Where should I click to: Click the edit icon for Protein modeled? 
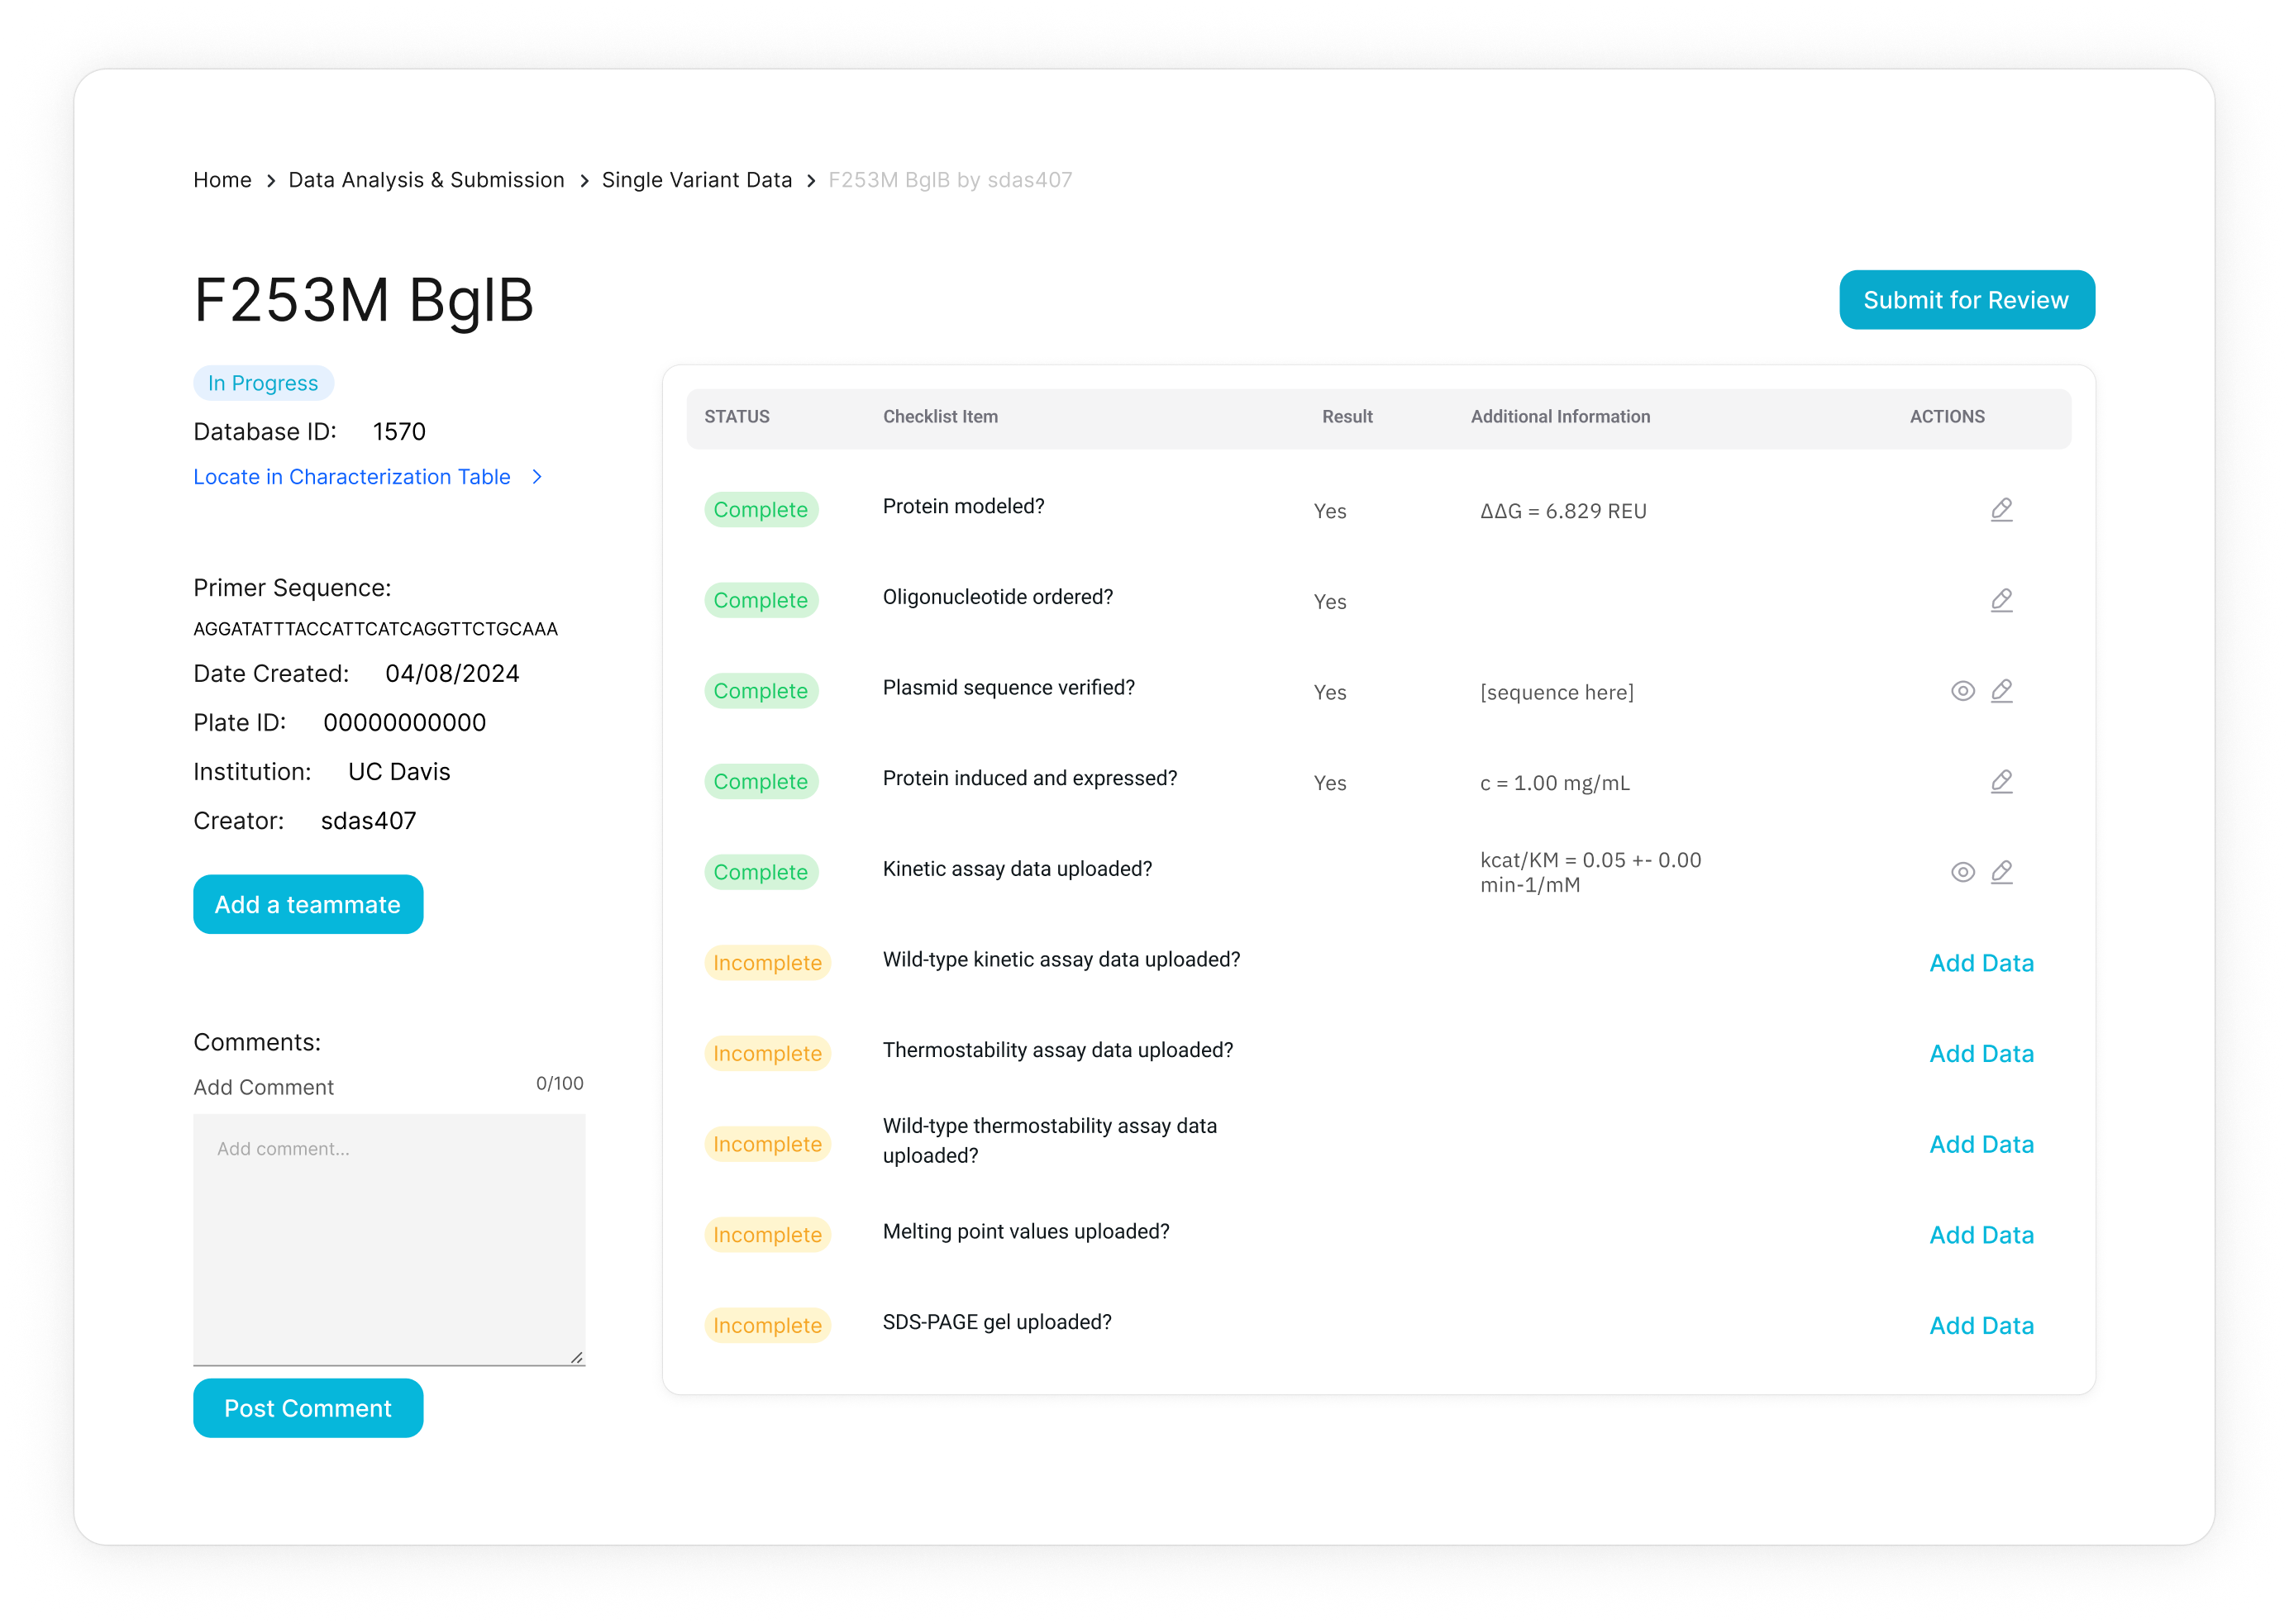[2000, 510]
